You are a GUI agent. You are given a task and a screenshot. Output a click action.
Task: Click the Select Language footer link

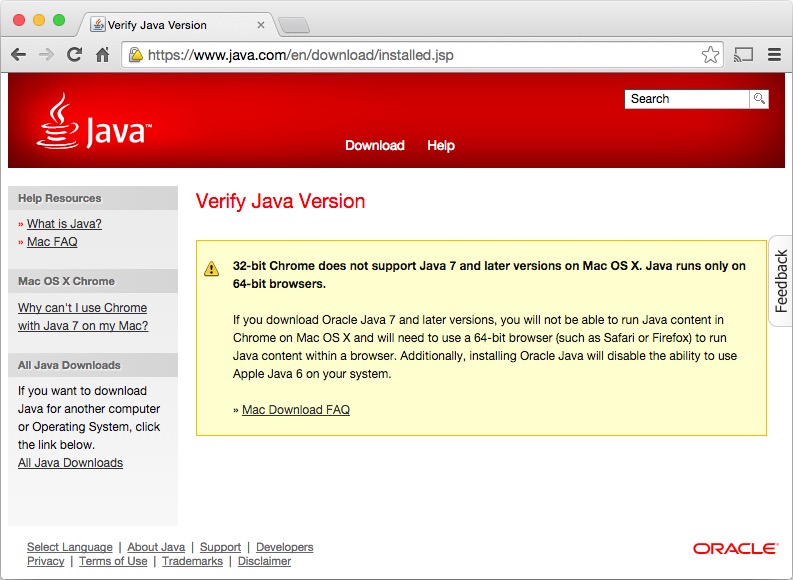pyautogui.click(x=70, y=547)
